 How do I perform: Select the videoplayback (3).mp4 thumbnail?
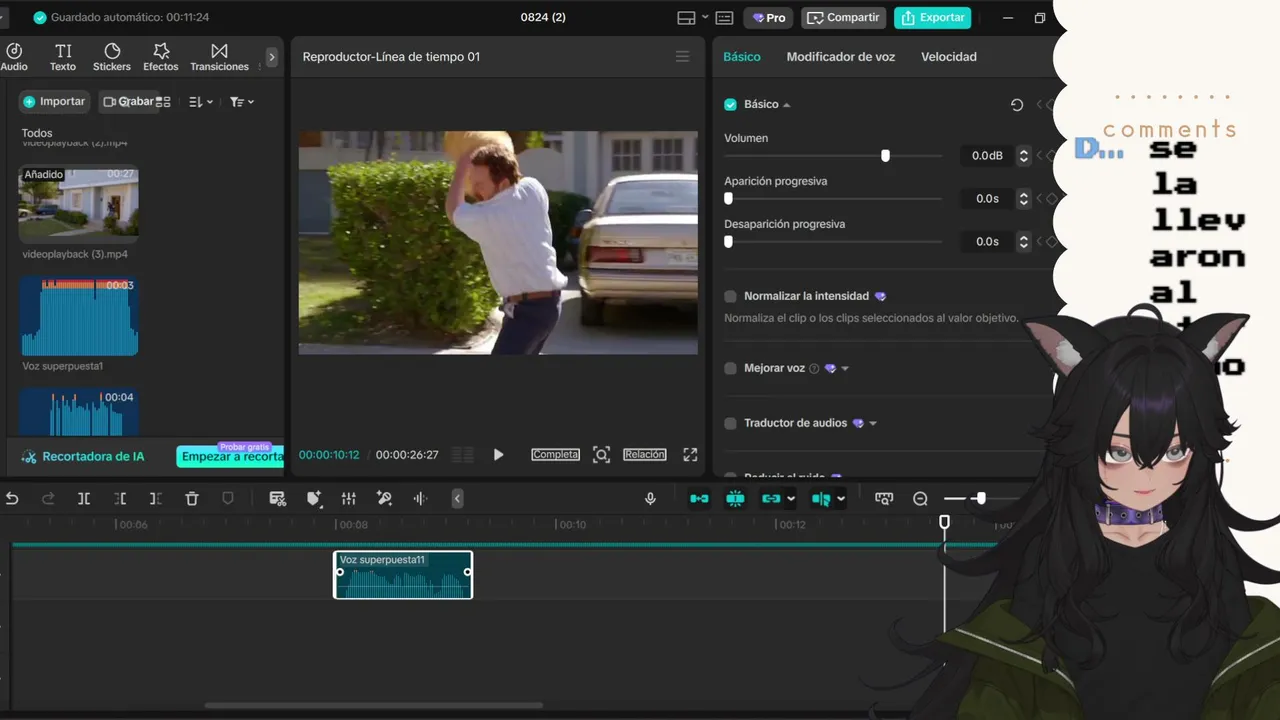tap(78, 204)
